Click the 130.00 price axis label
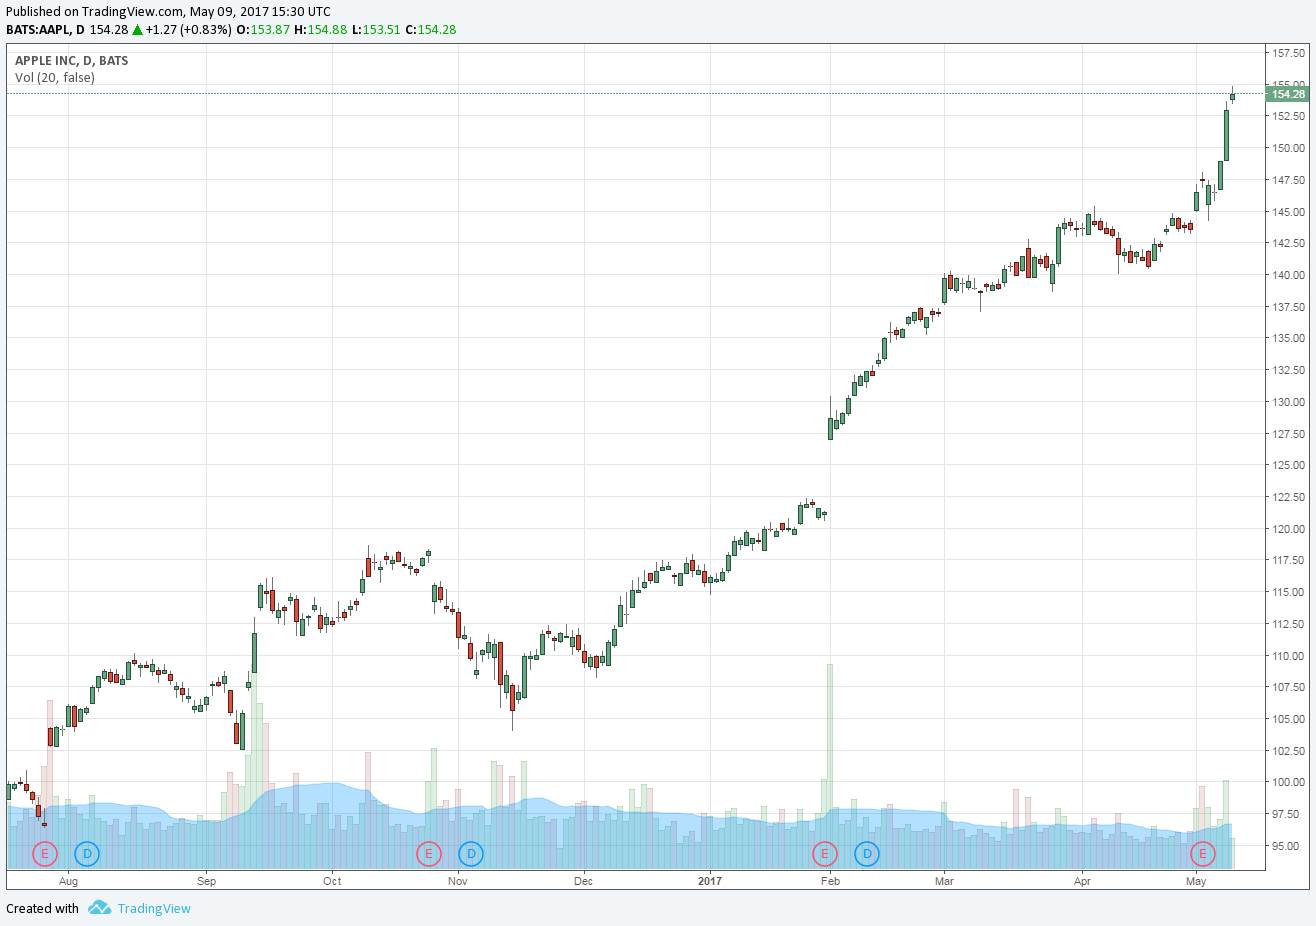Image resolution: width=1316 pixels, height=926 pixels. 1288,402
